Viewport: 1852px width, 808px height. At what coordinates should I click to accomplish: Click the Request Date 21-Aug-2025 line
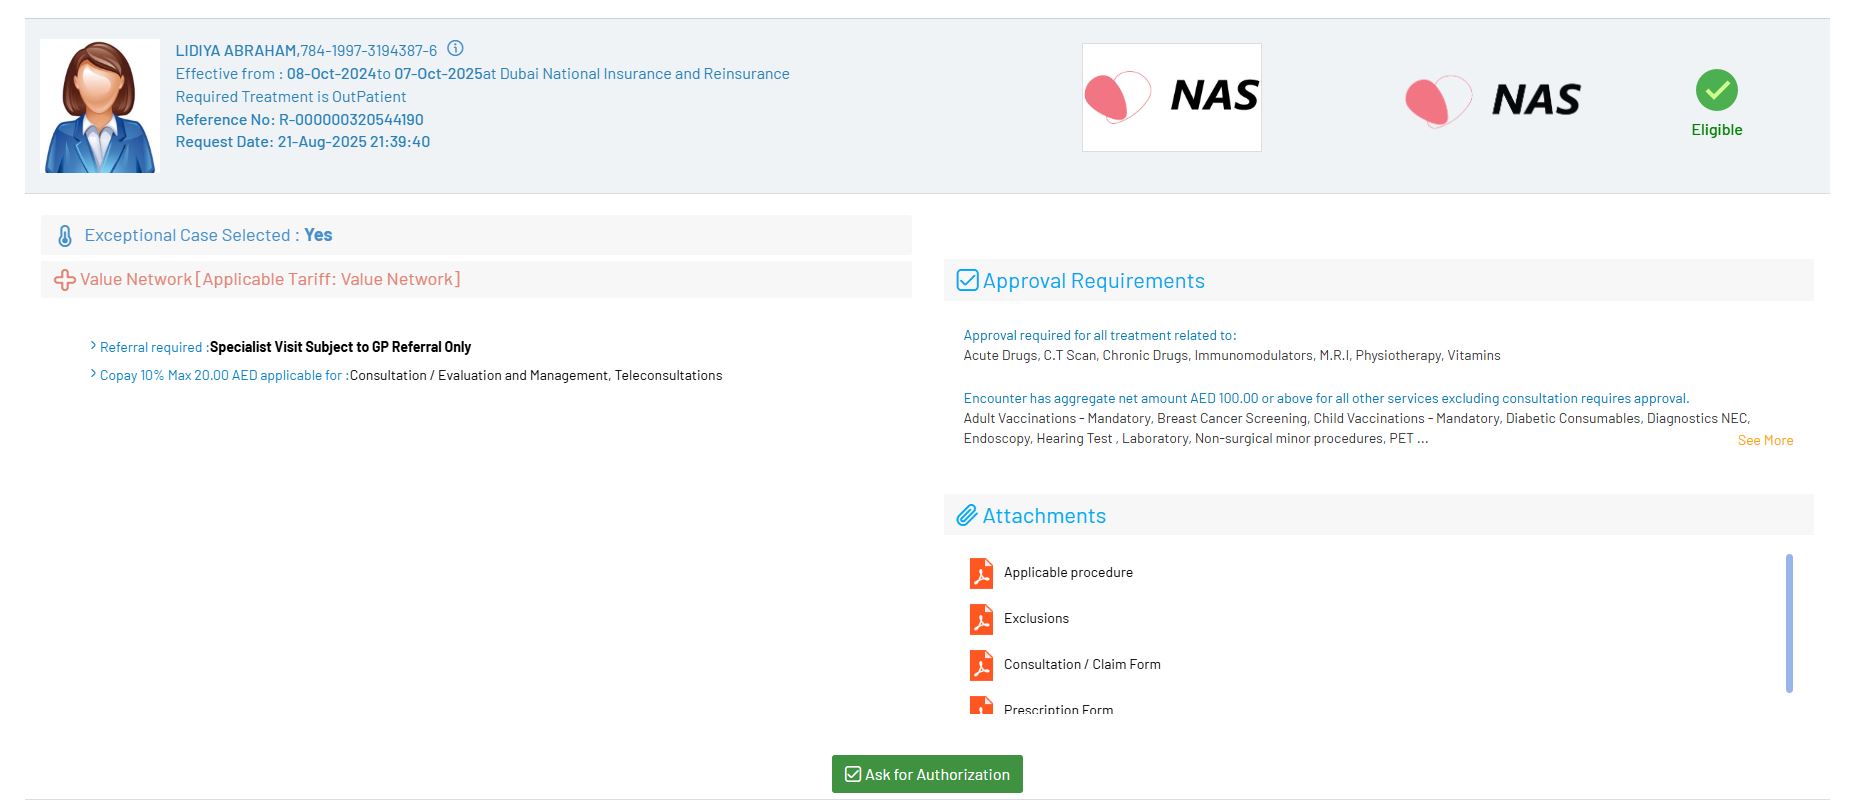(303, 142)
